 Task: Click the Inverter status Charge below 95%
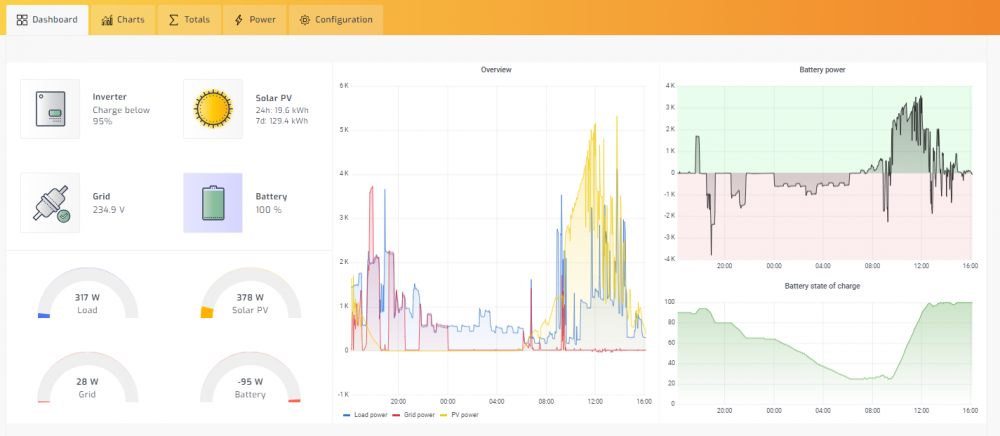[x=121, y=115]
